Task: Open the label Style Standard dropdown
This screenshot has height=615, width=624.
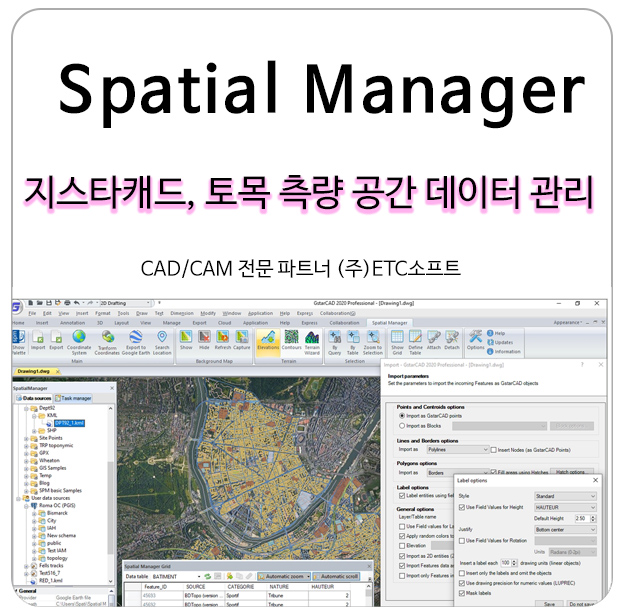Action: pyautogui.click(x=565, y=496)
